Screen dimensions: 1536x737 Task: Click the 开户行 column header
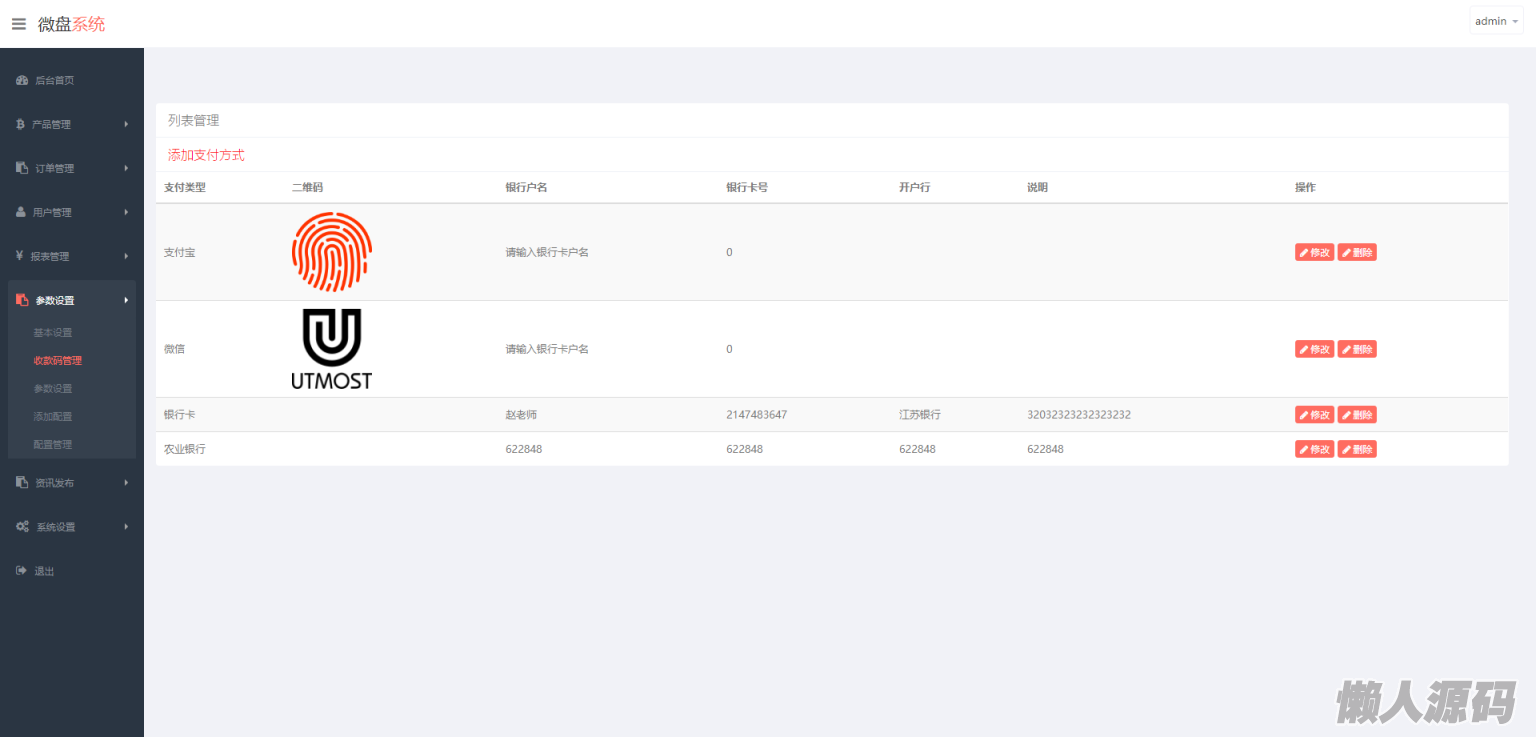(x=915, y=187)
